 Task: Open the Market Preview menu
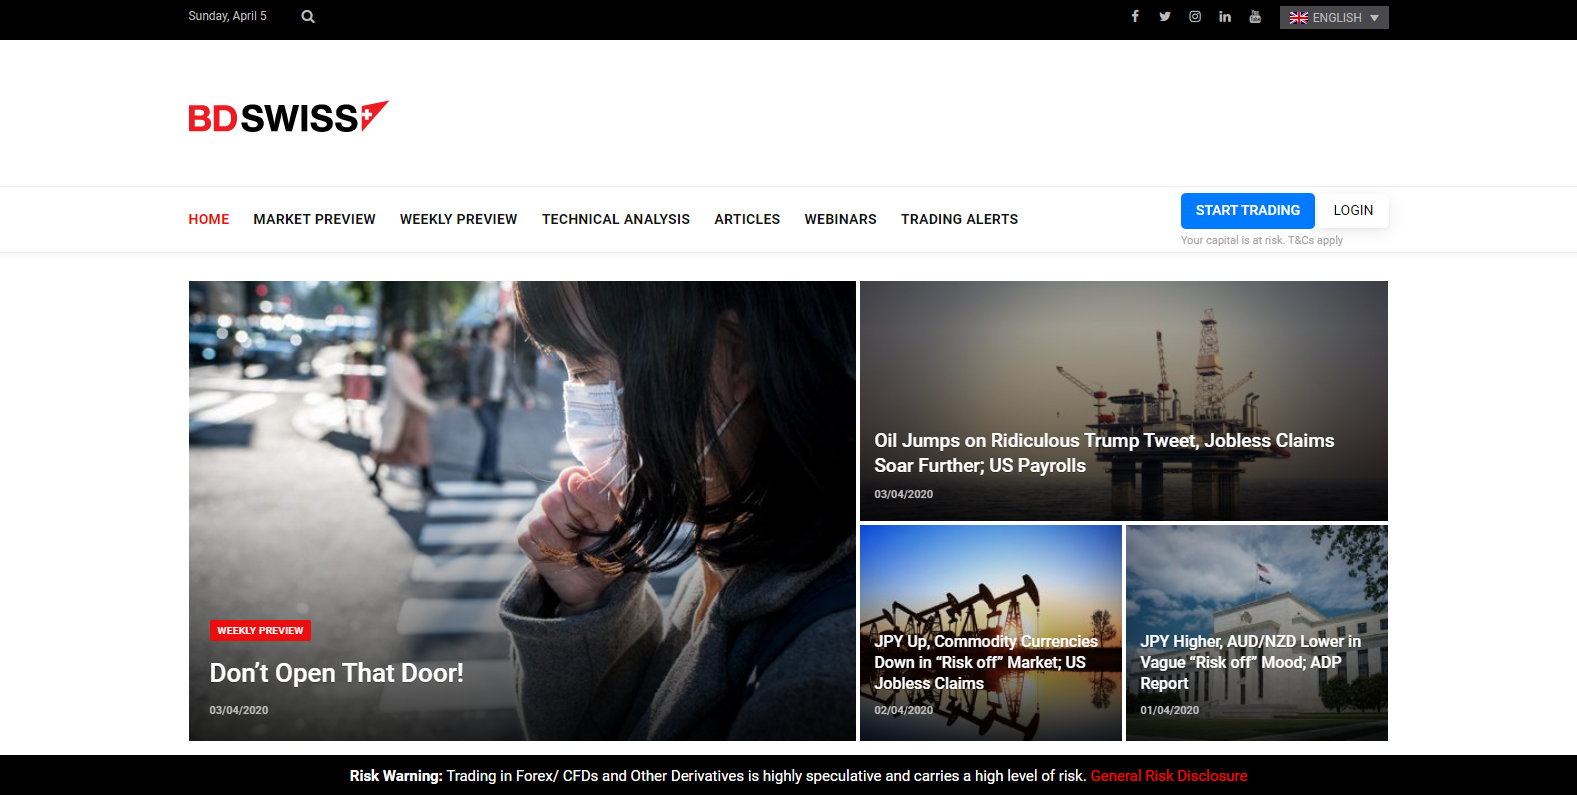click(314, 219)
